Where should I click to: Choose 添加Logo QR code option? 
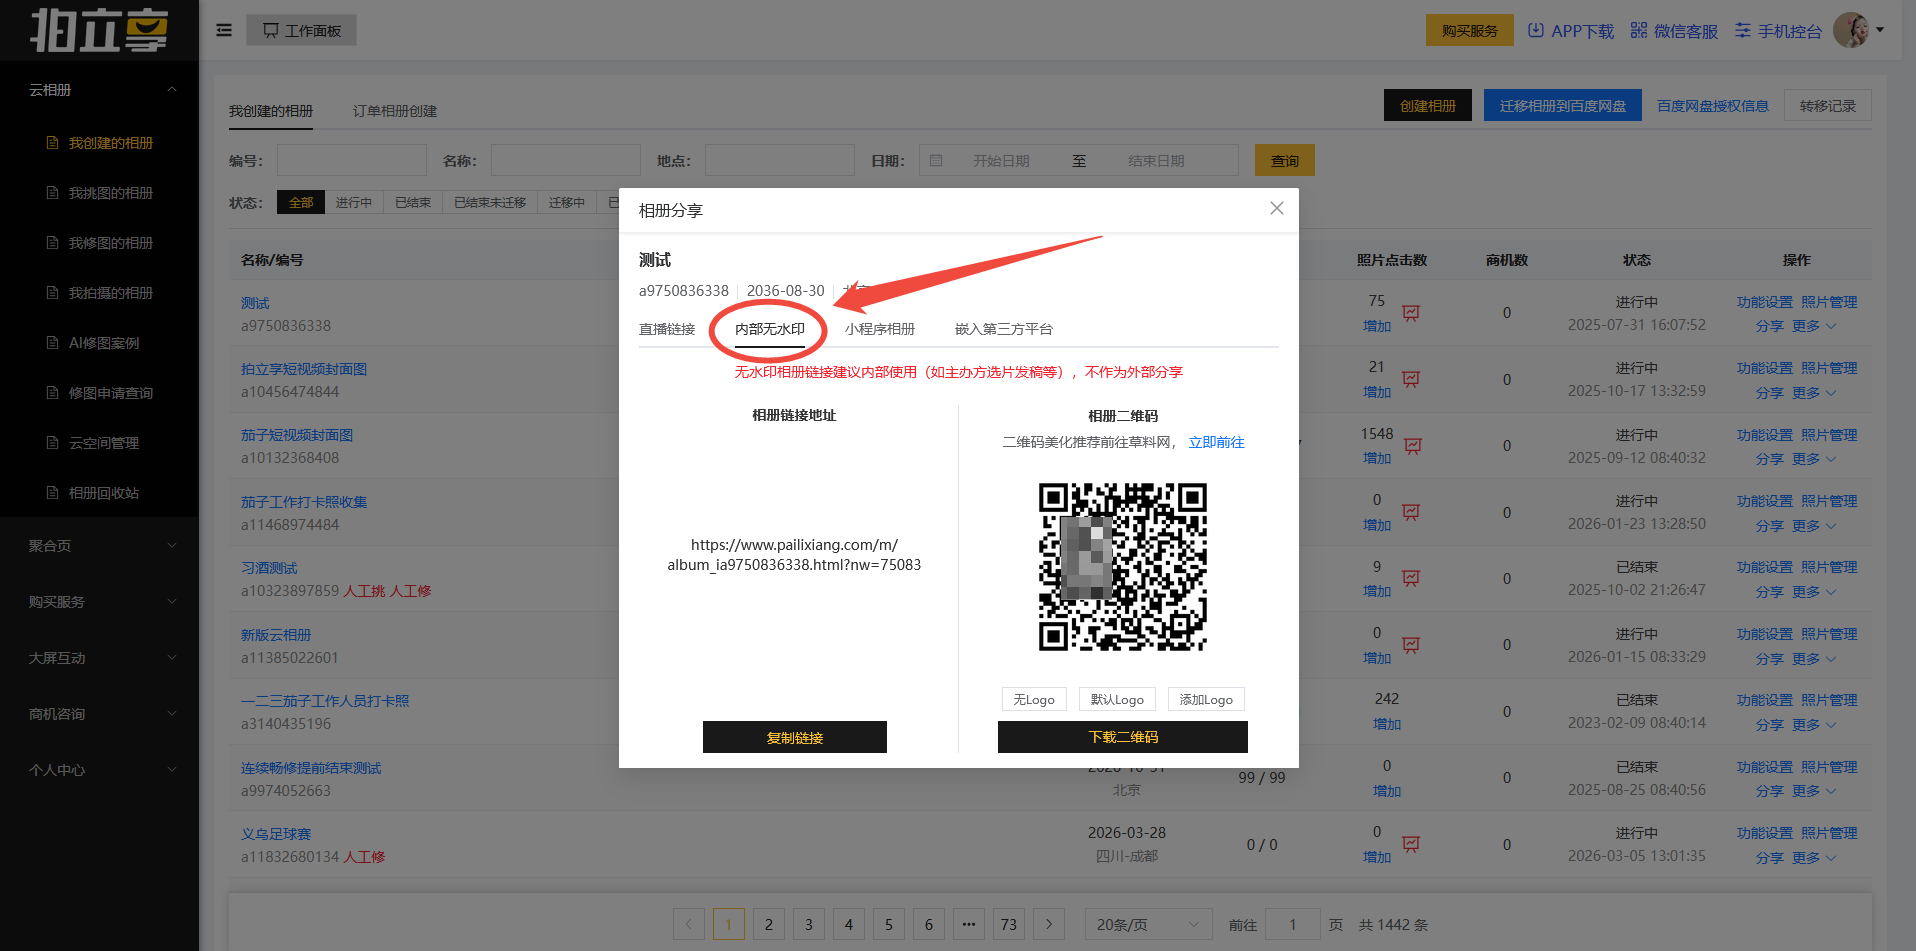point(1205,699)
